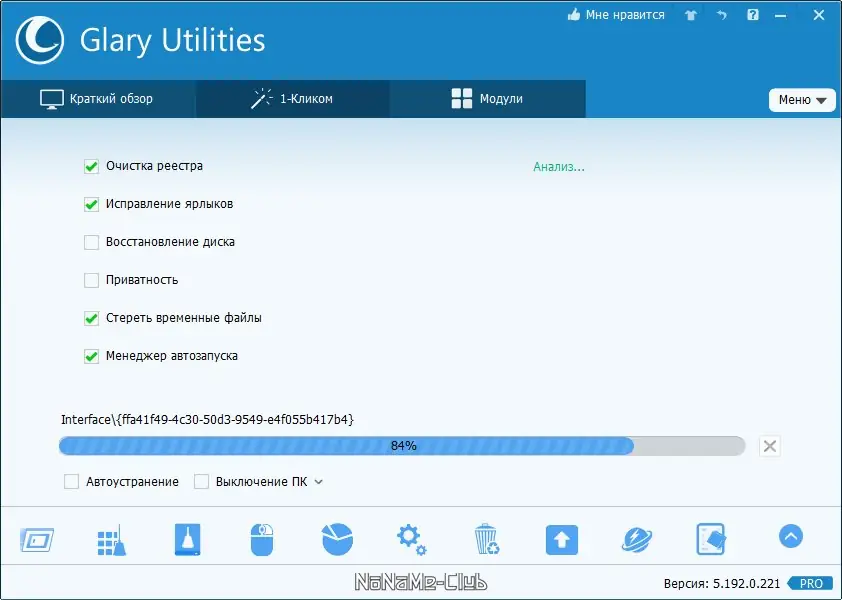Viewport: 842px width, 600px height.
Task: Select the '1-Кликом' tab
Action: (293, 99)
